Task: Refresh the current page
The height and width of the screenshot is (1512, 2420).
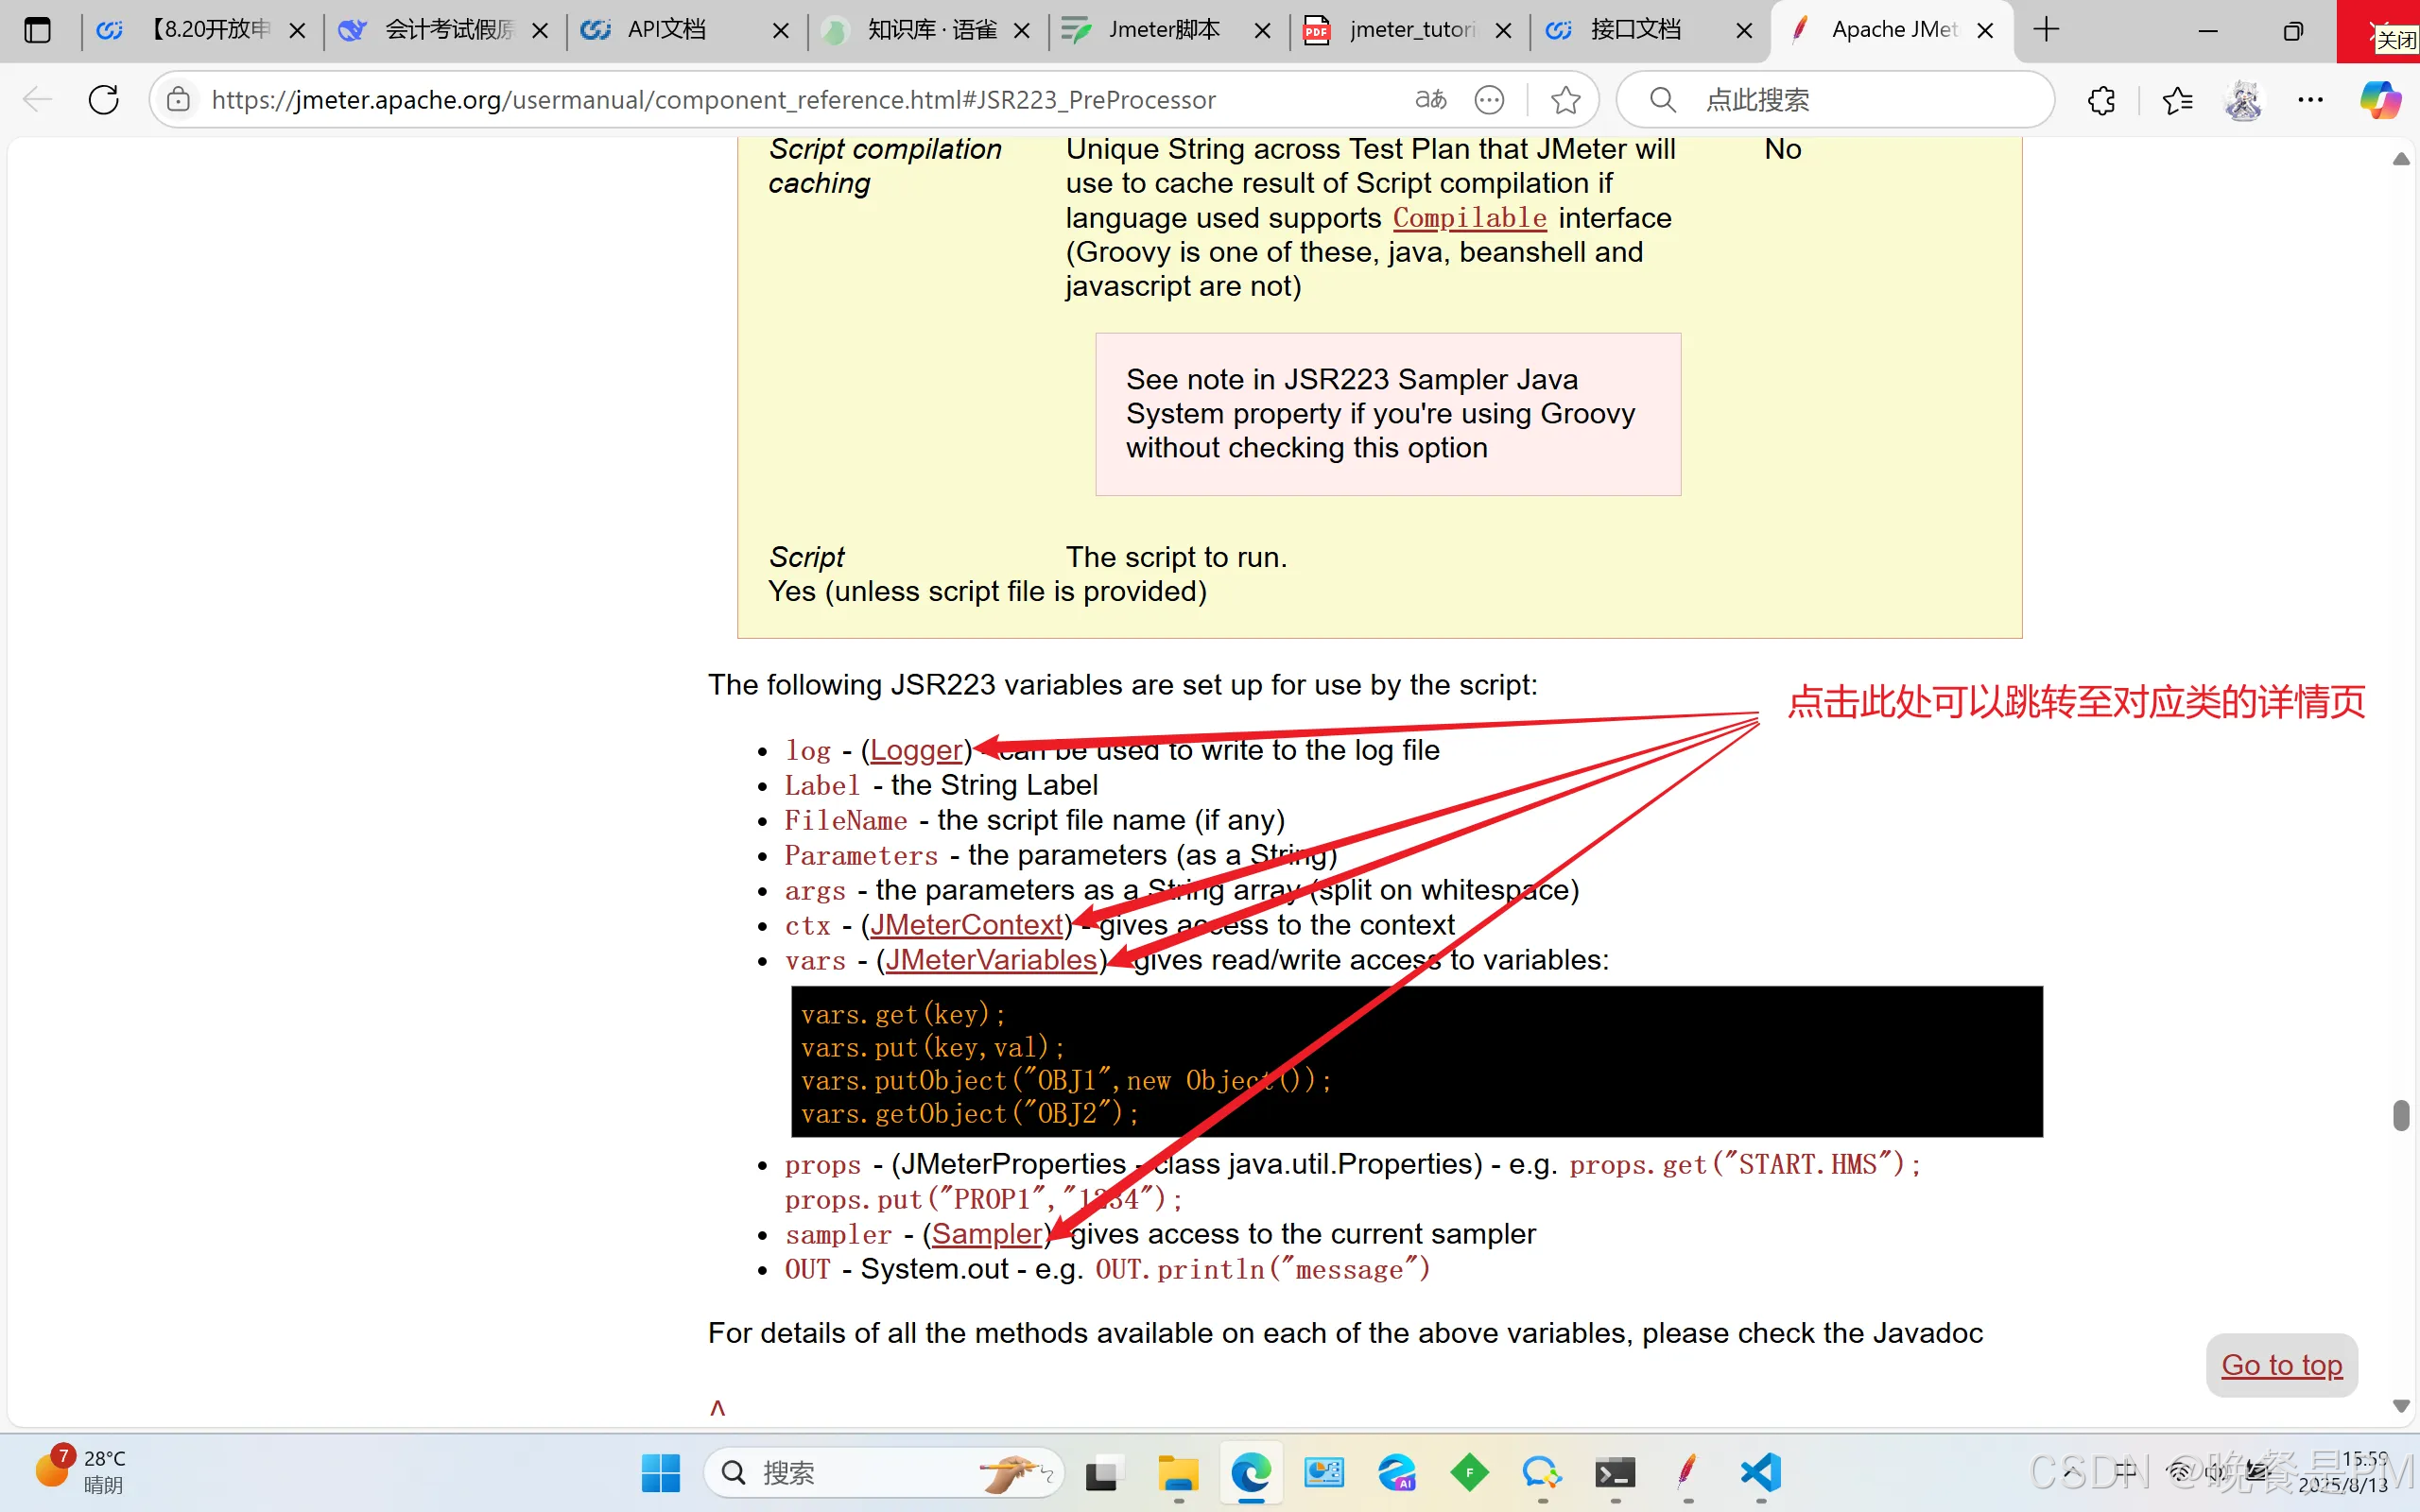Action: [104, 99]
